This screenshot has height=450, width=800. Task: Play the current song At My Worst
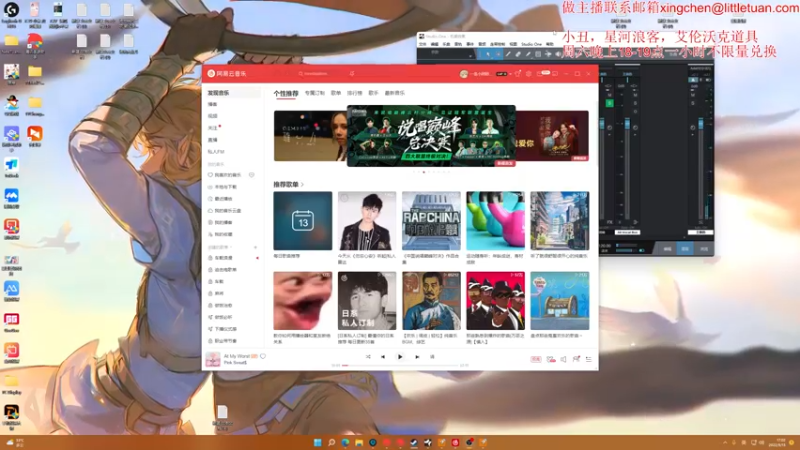(x=400, y=357)
